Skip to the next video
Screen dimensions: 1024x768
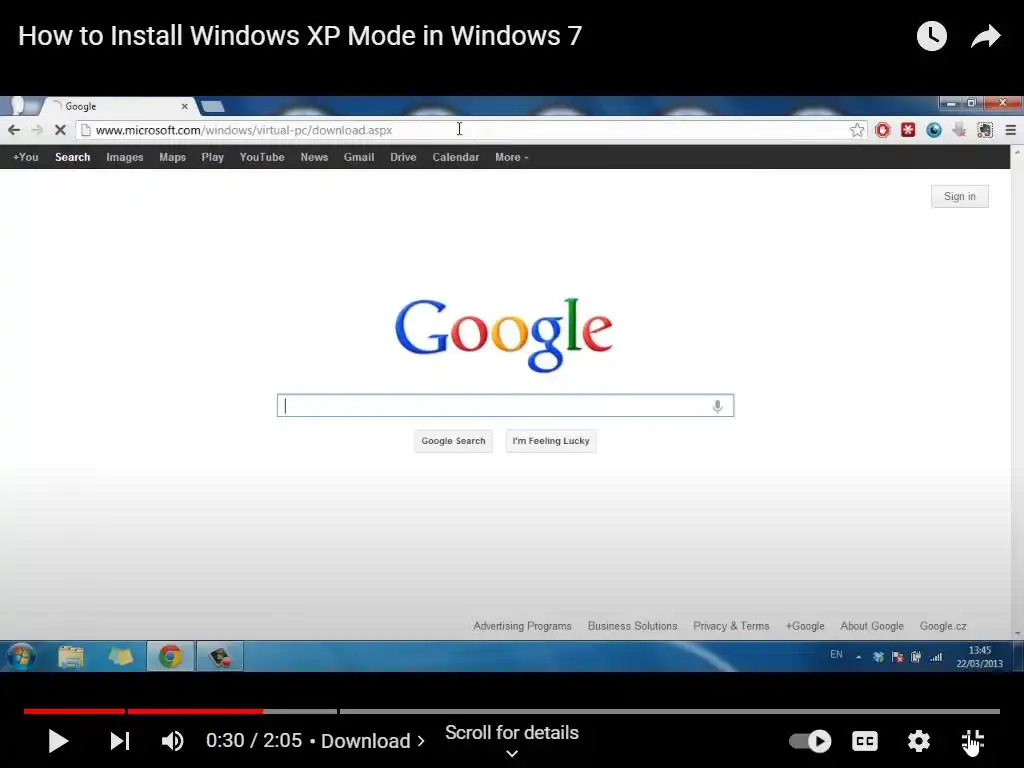[120, 741]
